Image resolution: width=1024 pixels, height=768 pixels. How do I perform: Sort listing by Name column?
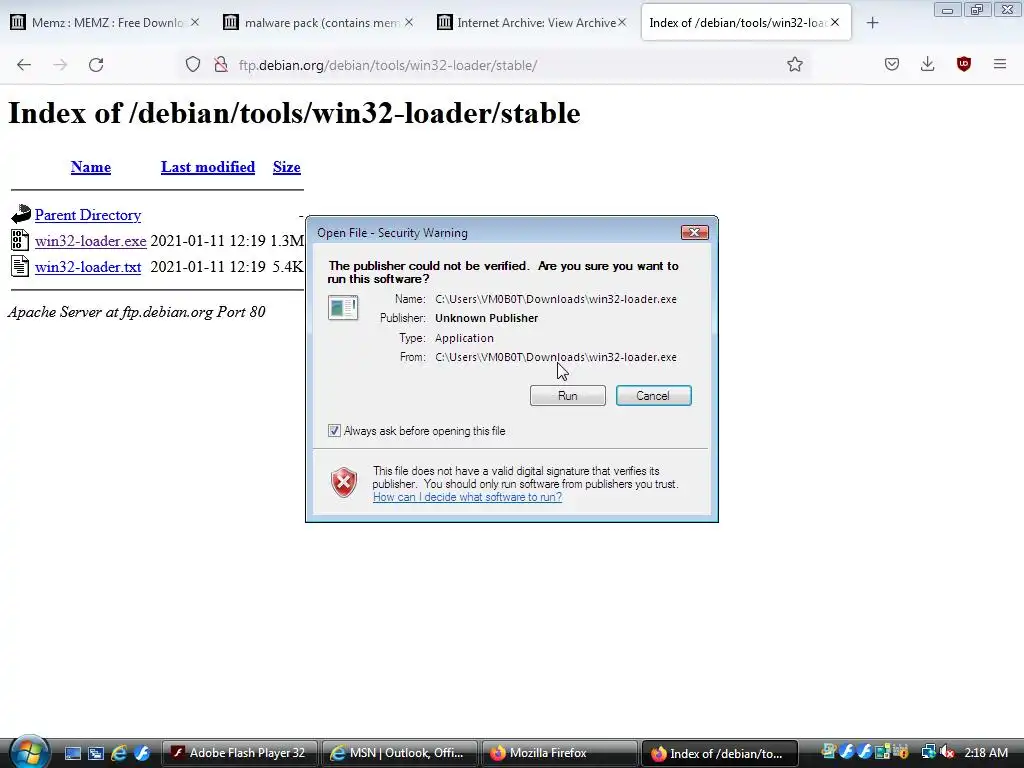(91, 167)
